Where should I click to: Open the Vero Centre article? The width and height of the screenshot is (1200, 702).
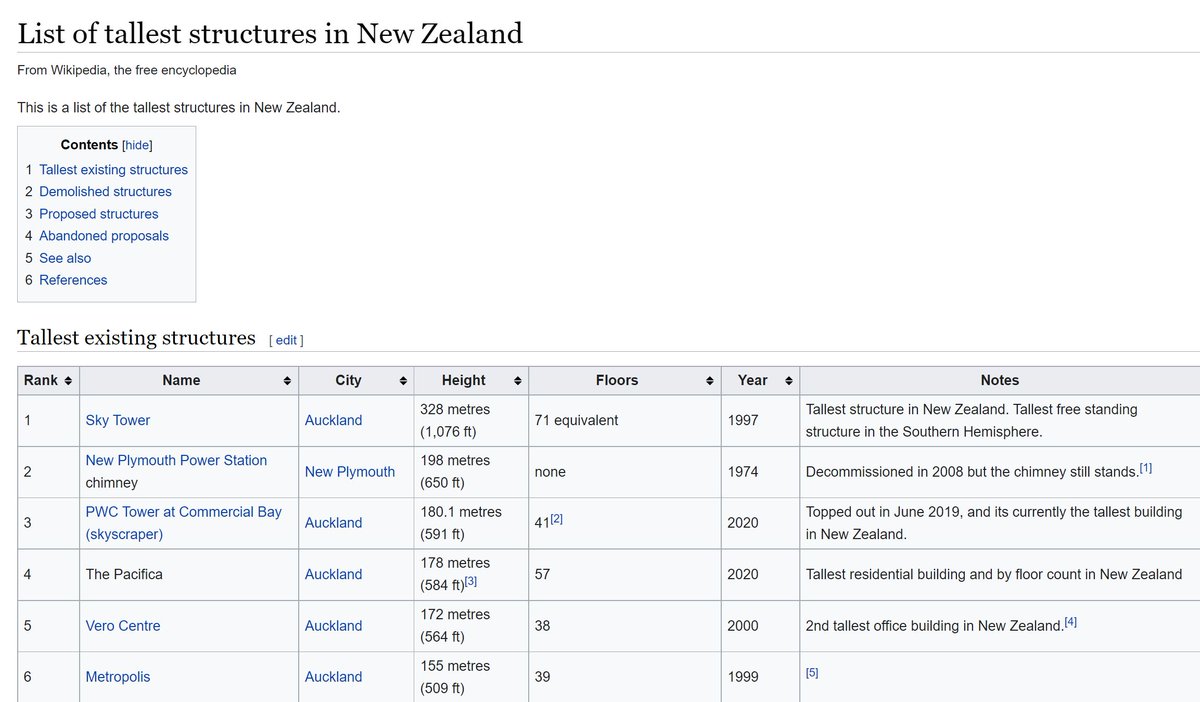(x=123, y=626)
